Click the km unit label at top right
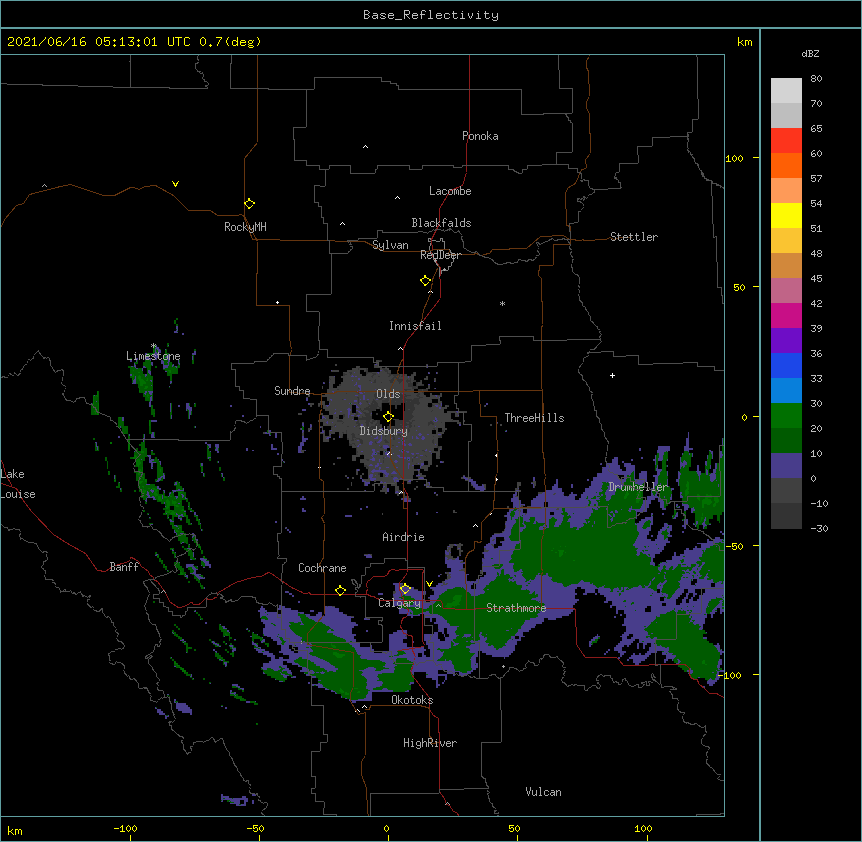The height and width of the screenshot is (842, 862). pyautogui.click(x=745, y=42)
